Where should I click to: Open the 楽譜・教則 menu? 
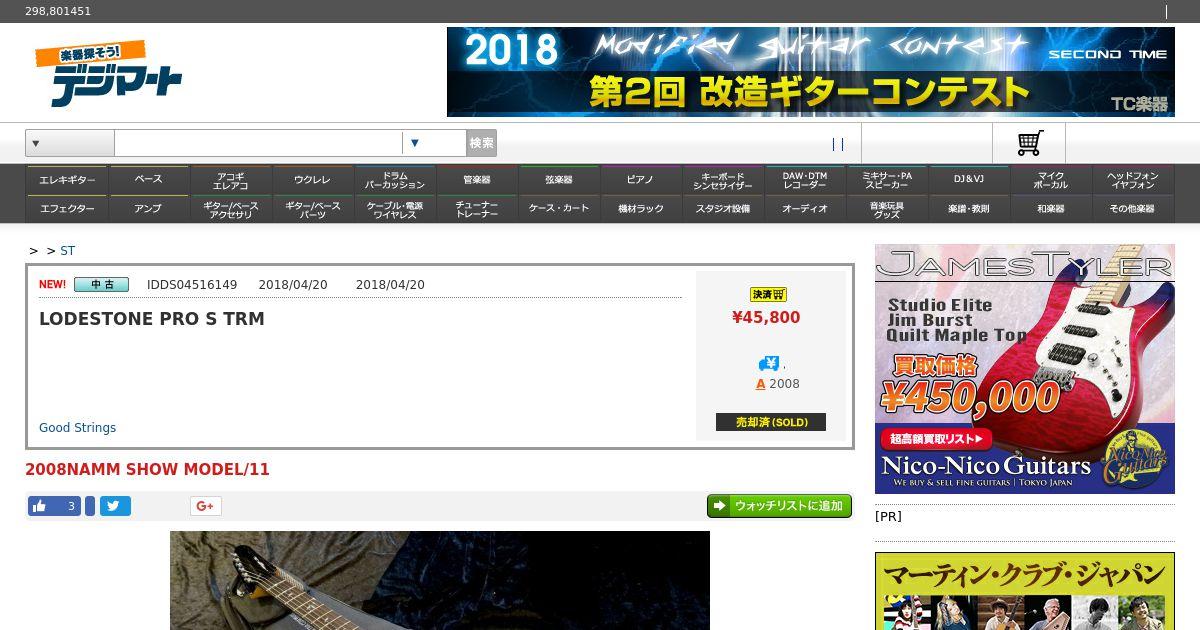[969, 209]
